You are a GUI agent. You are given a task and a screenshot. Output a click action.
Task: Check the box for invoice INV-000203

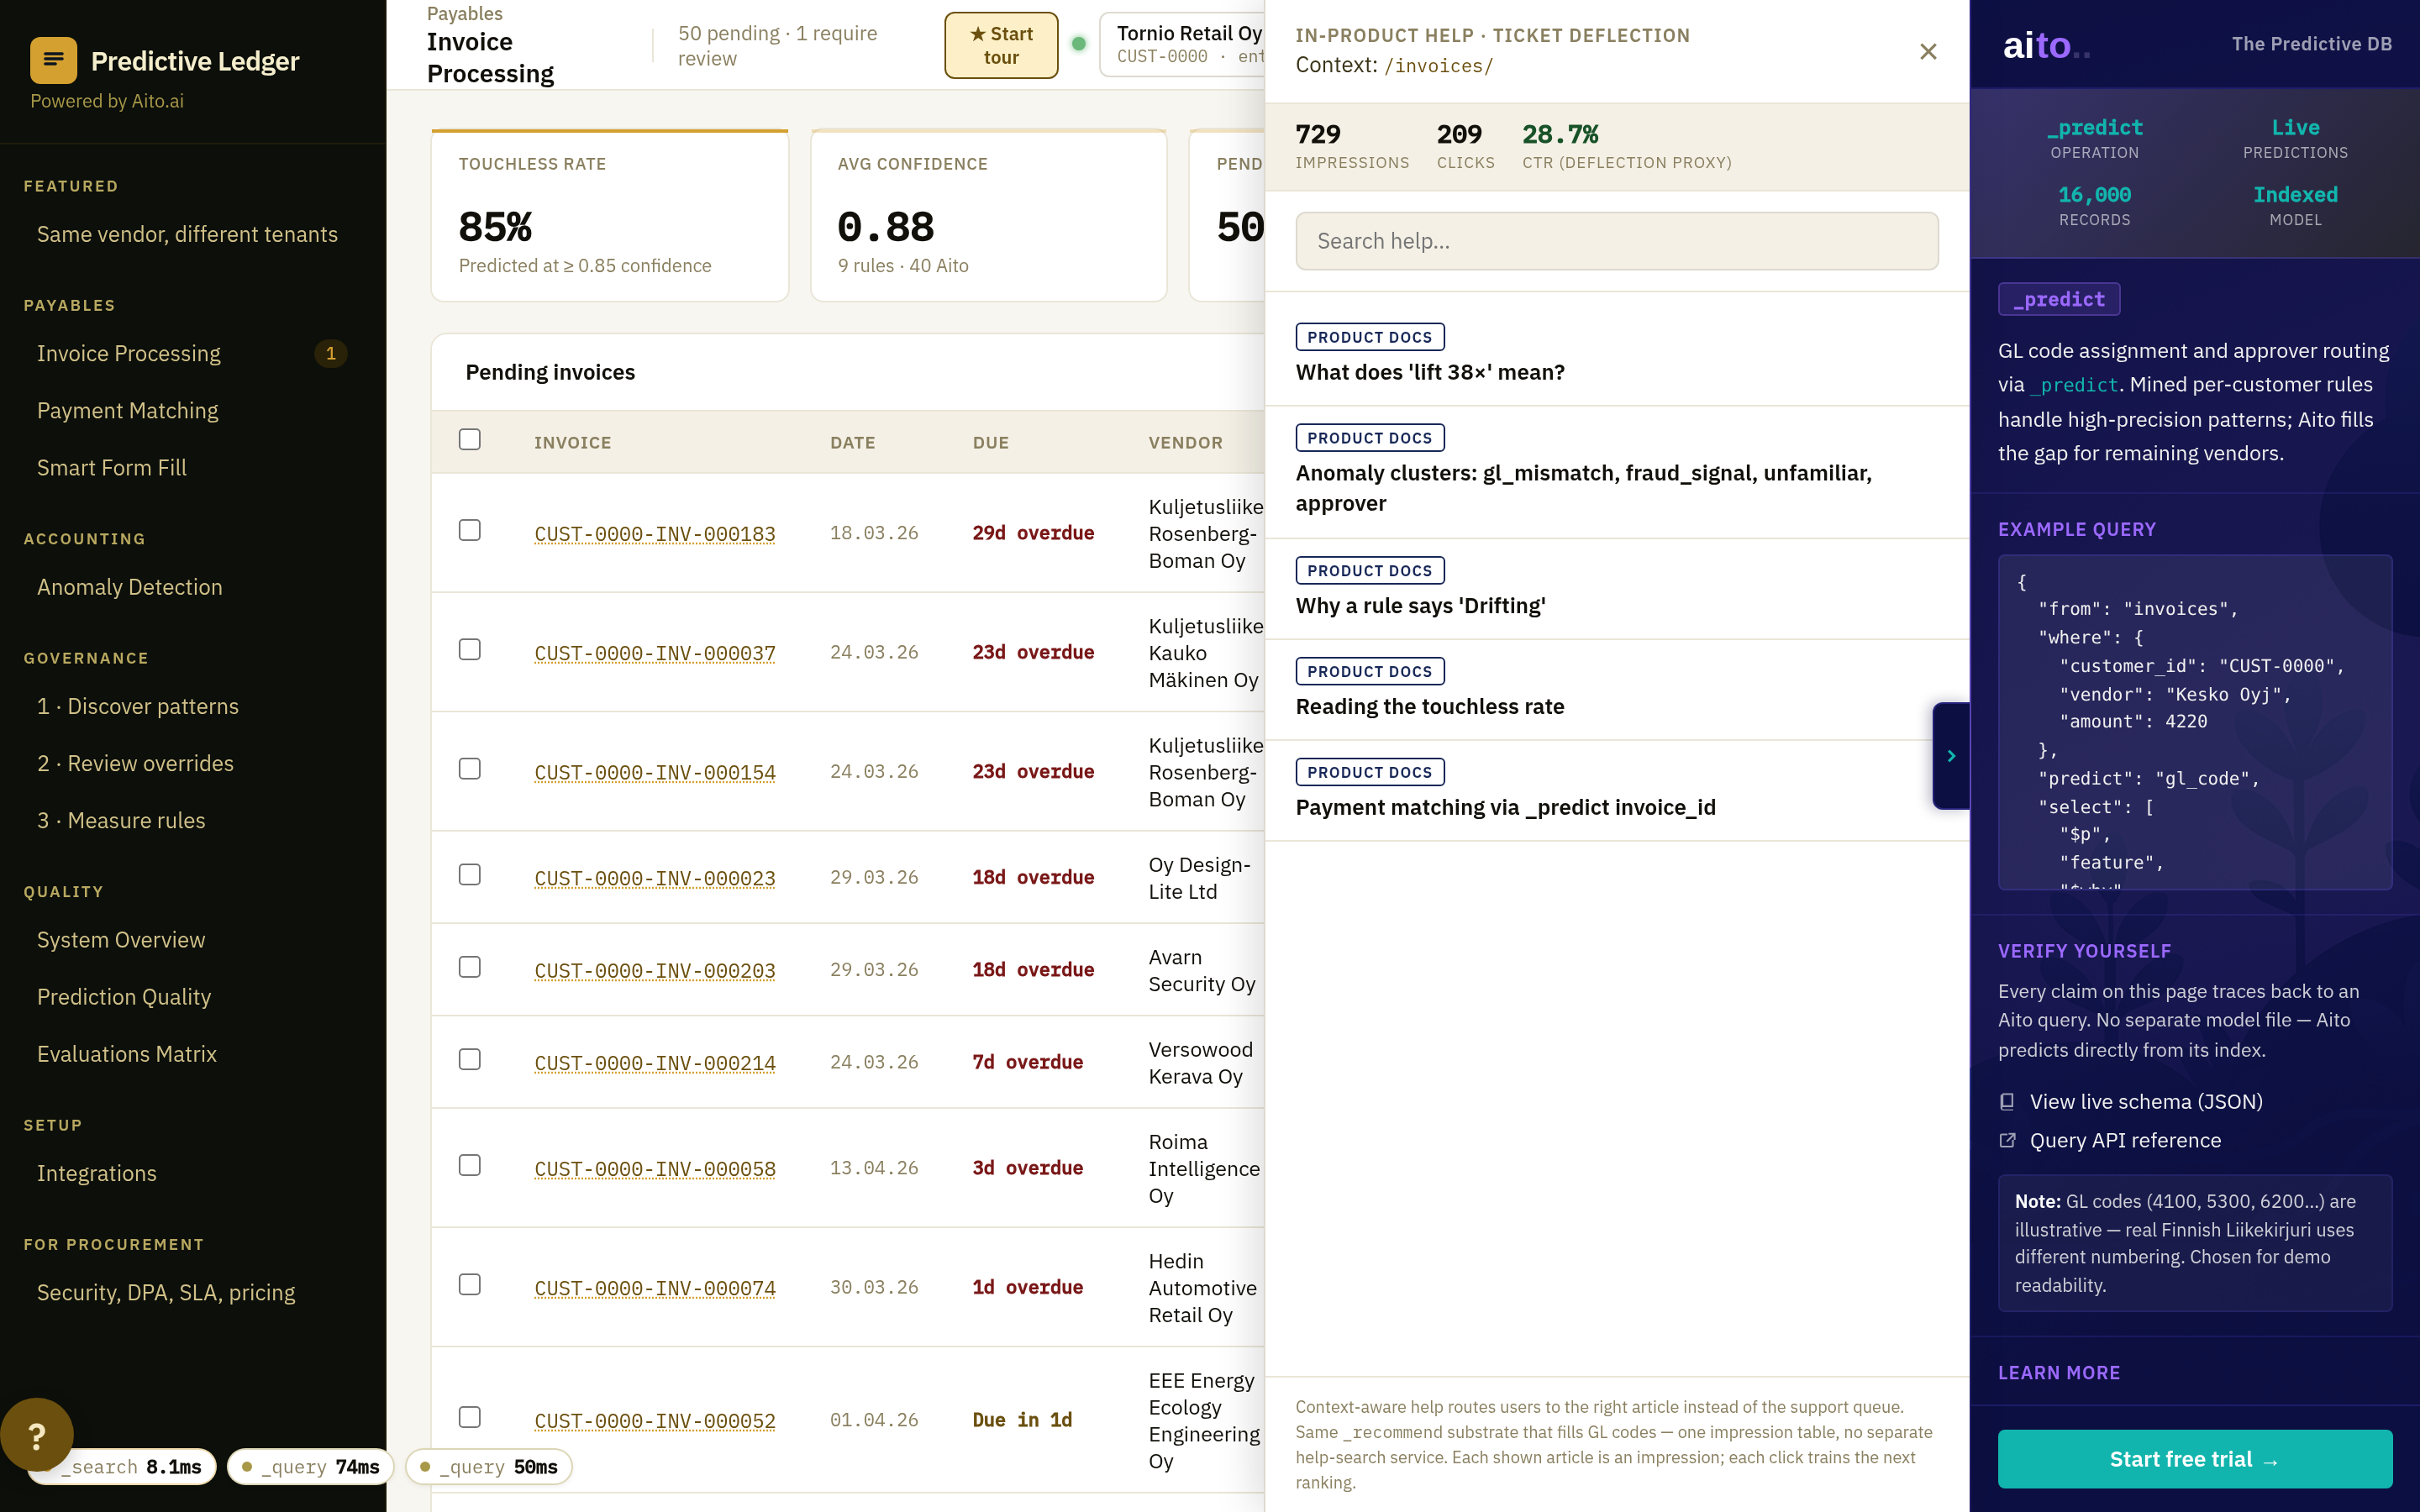469,967
